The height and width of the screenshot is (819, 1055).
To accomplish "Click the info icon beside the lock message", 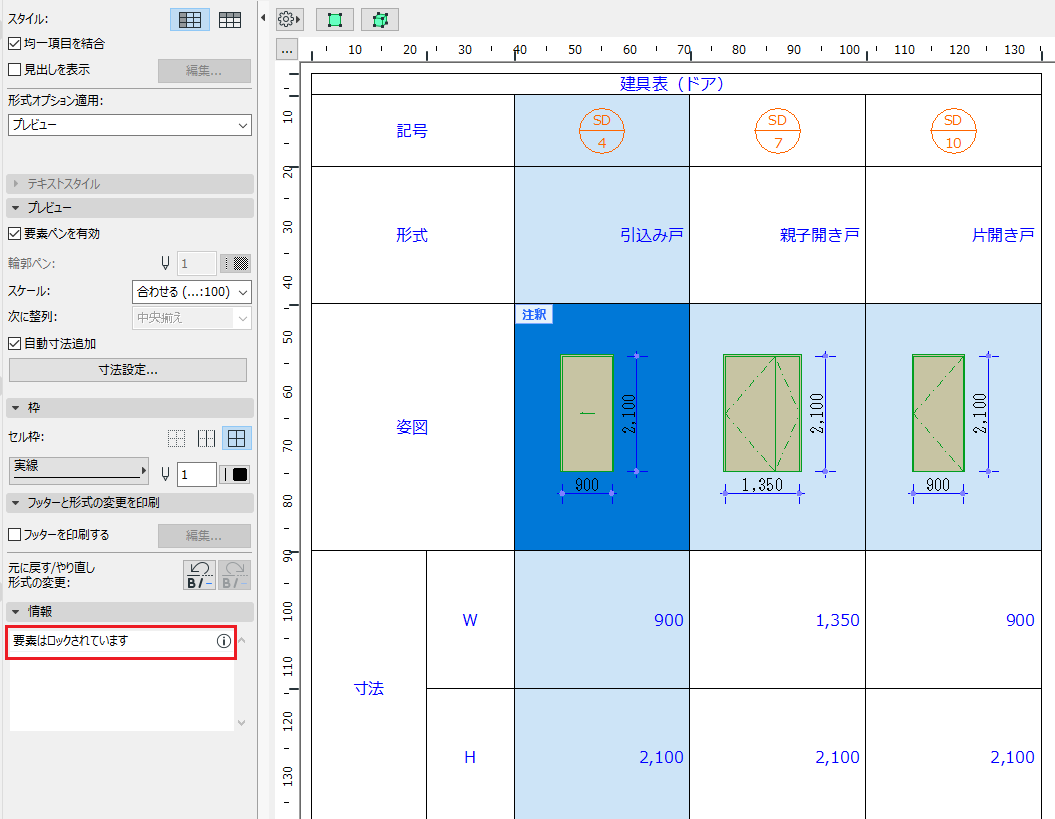I will click(x=224, y=641).
